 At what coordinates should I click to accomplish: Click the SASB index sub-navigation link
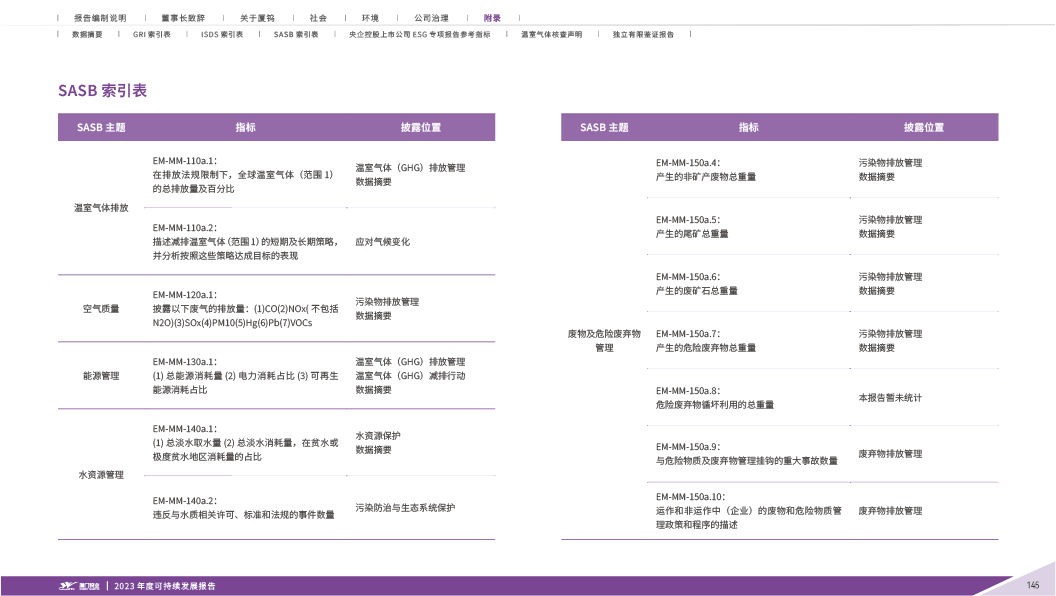pos(295,34)
